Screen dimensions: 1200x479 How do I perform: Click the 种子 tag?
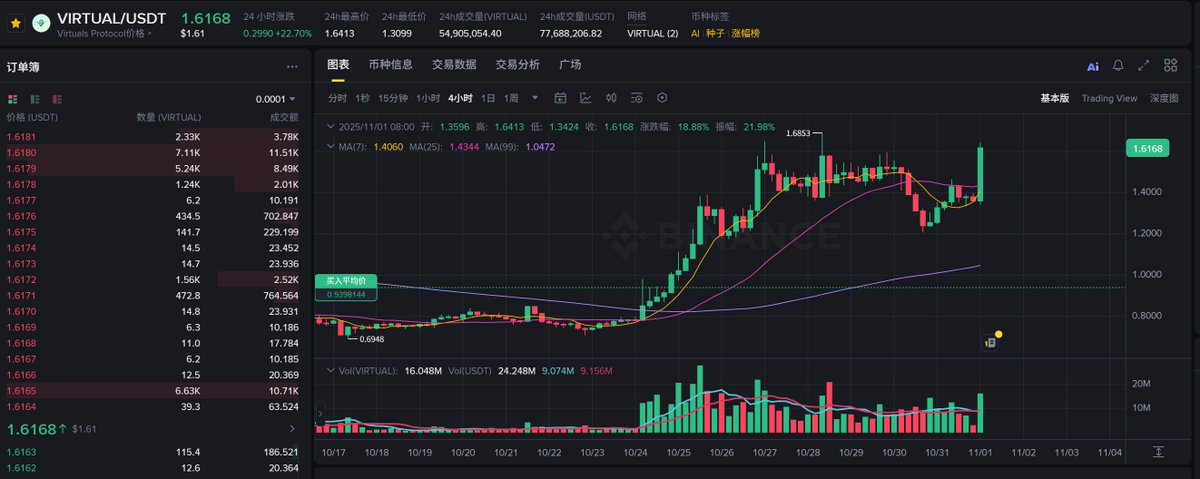pyautogui.click(x=716, y=33)
